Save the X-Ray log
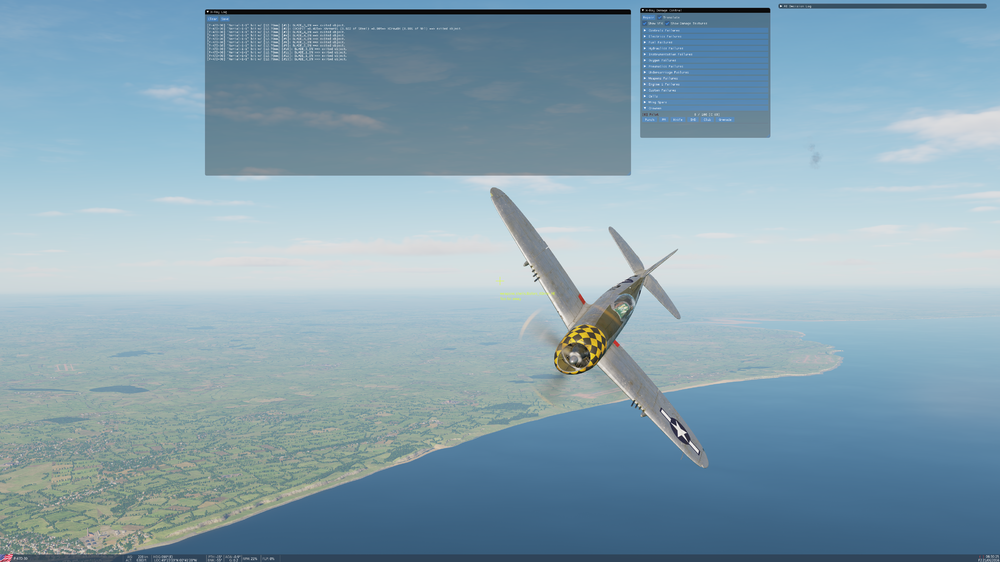This screenshot has width=1000, height=562. tap(224, 19)
